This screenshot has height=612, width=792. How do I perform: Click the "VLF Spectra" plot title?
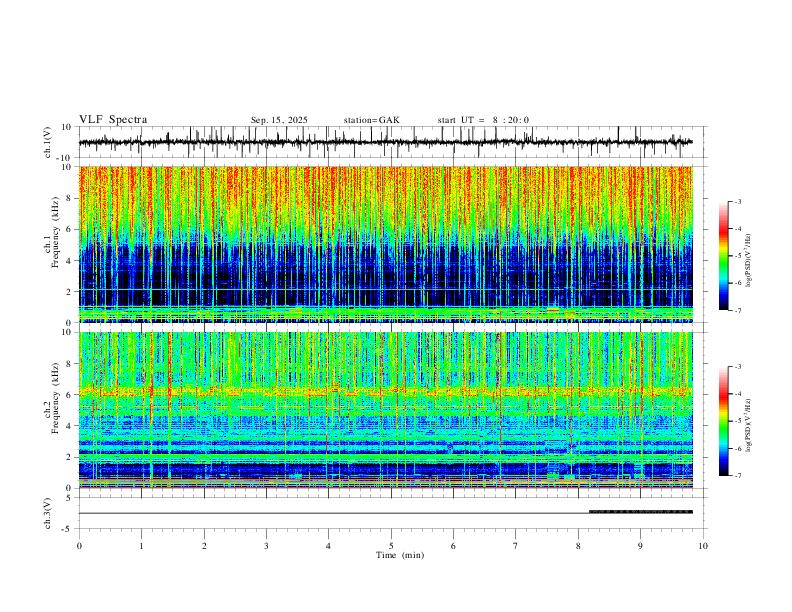pyautogui.click(x=113, y=120)
